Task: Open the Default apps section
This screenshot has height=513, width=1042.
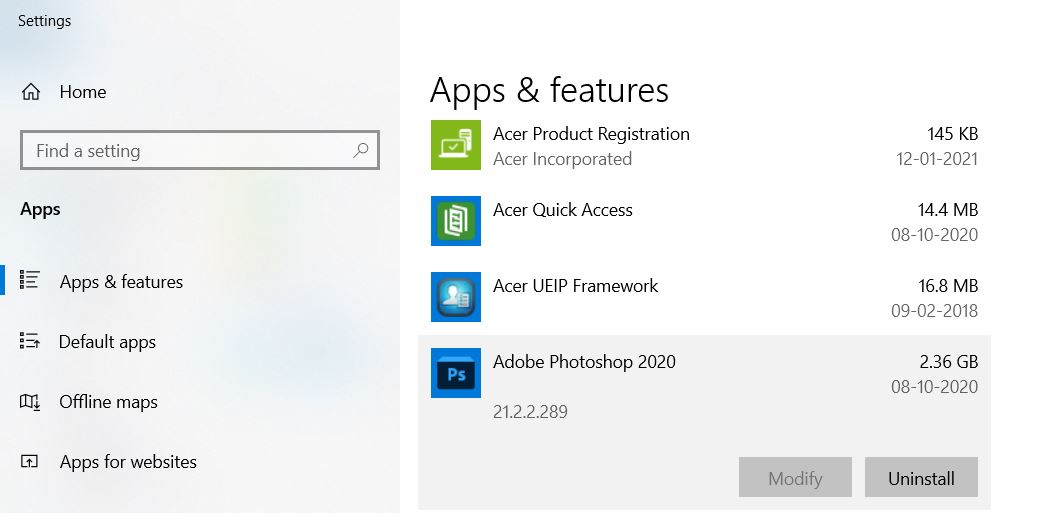Action: (x=108, y=342)
